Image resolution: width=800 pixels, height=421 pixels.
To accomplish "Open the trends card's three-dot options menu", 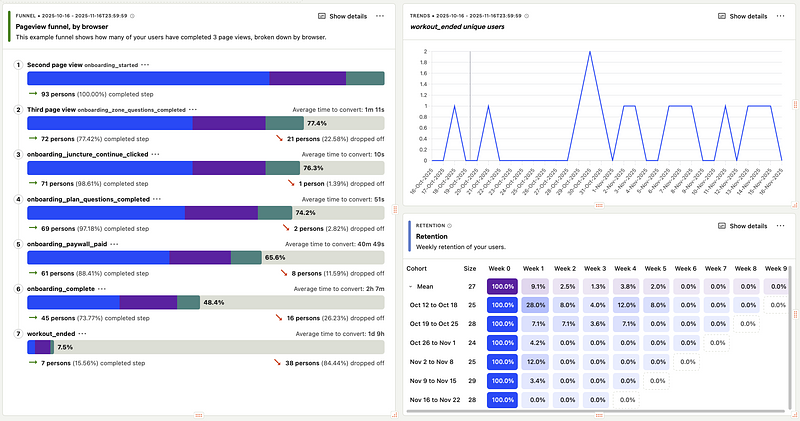I will [780, 17].
